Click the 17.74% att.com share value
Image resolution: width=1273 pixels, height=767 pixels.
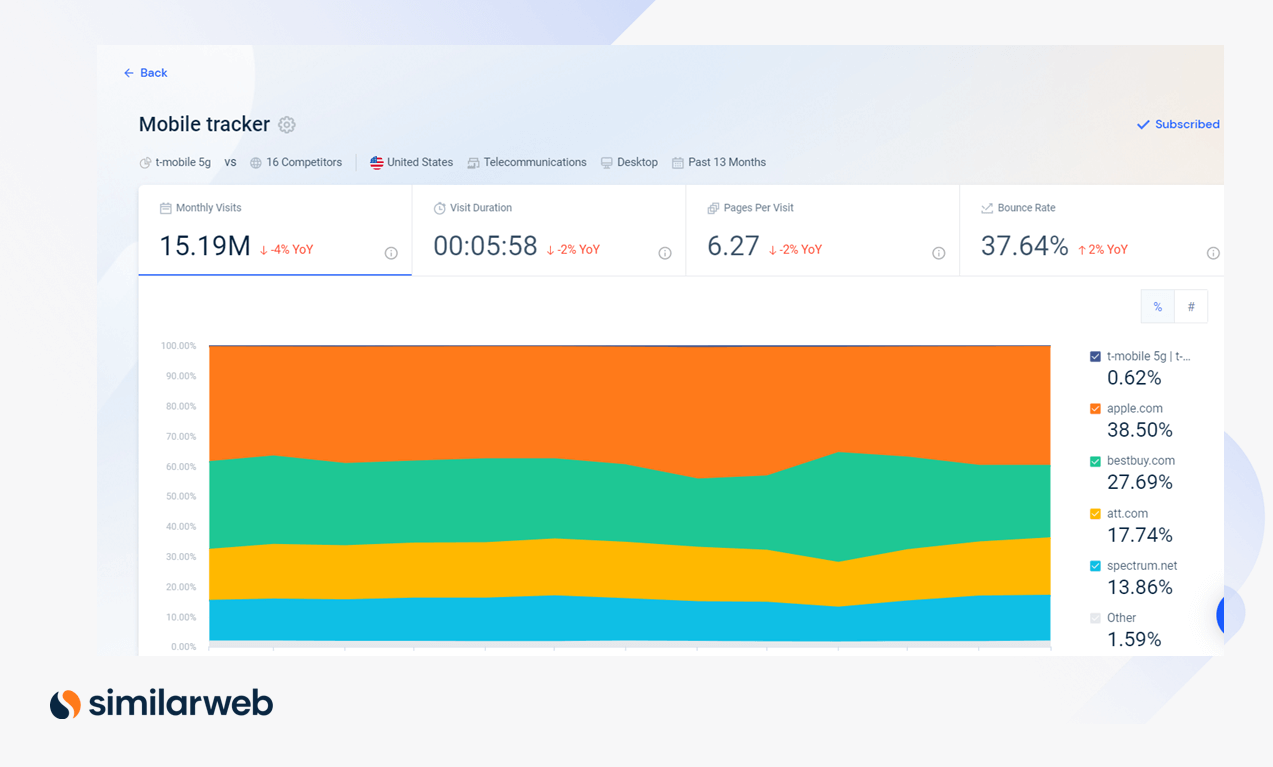tap(1140, 535)
